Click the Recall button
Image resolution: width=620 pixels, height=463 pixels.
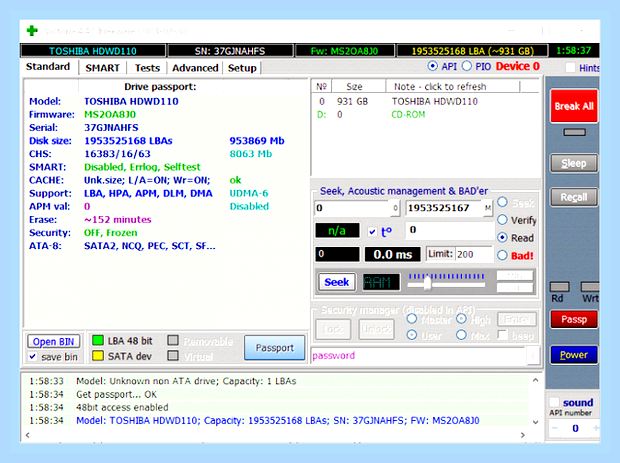(574, 197)
